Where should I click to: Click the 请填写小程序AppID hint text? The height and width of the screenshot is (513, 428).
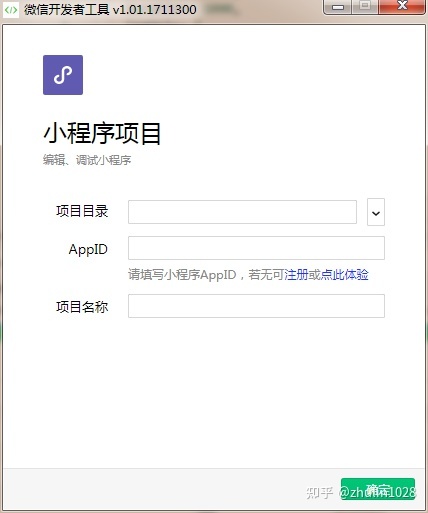182,275
